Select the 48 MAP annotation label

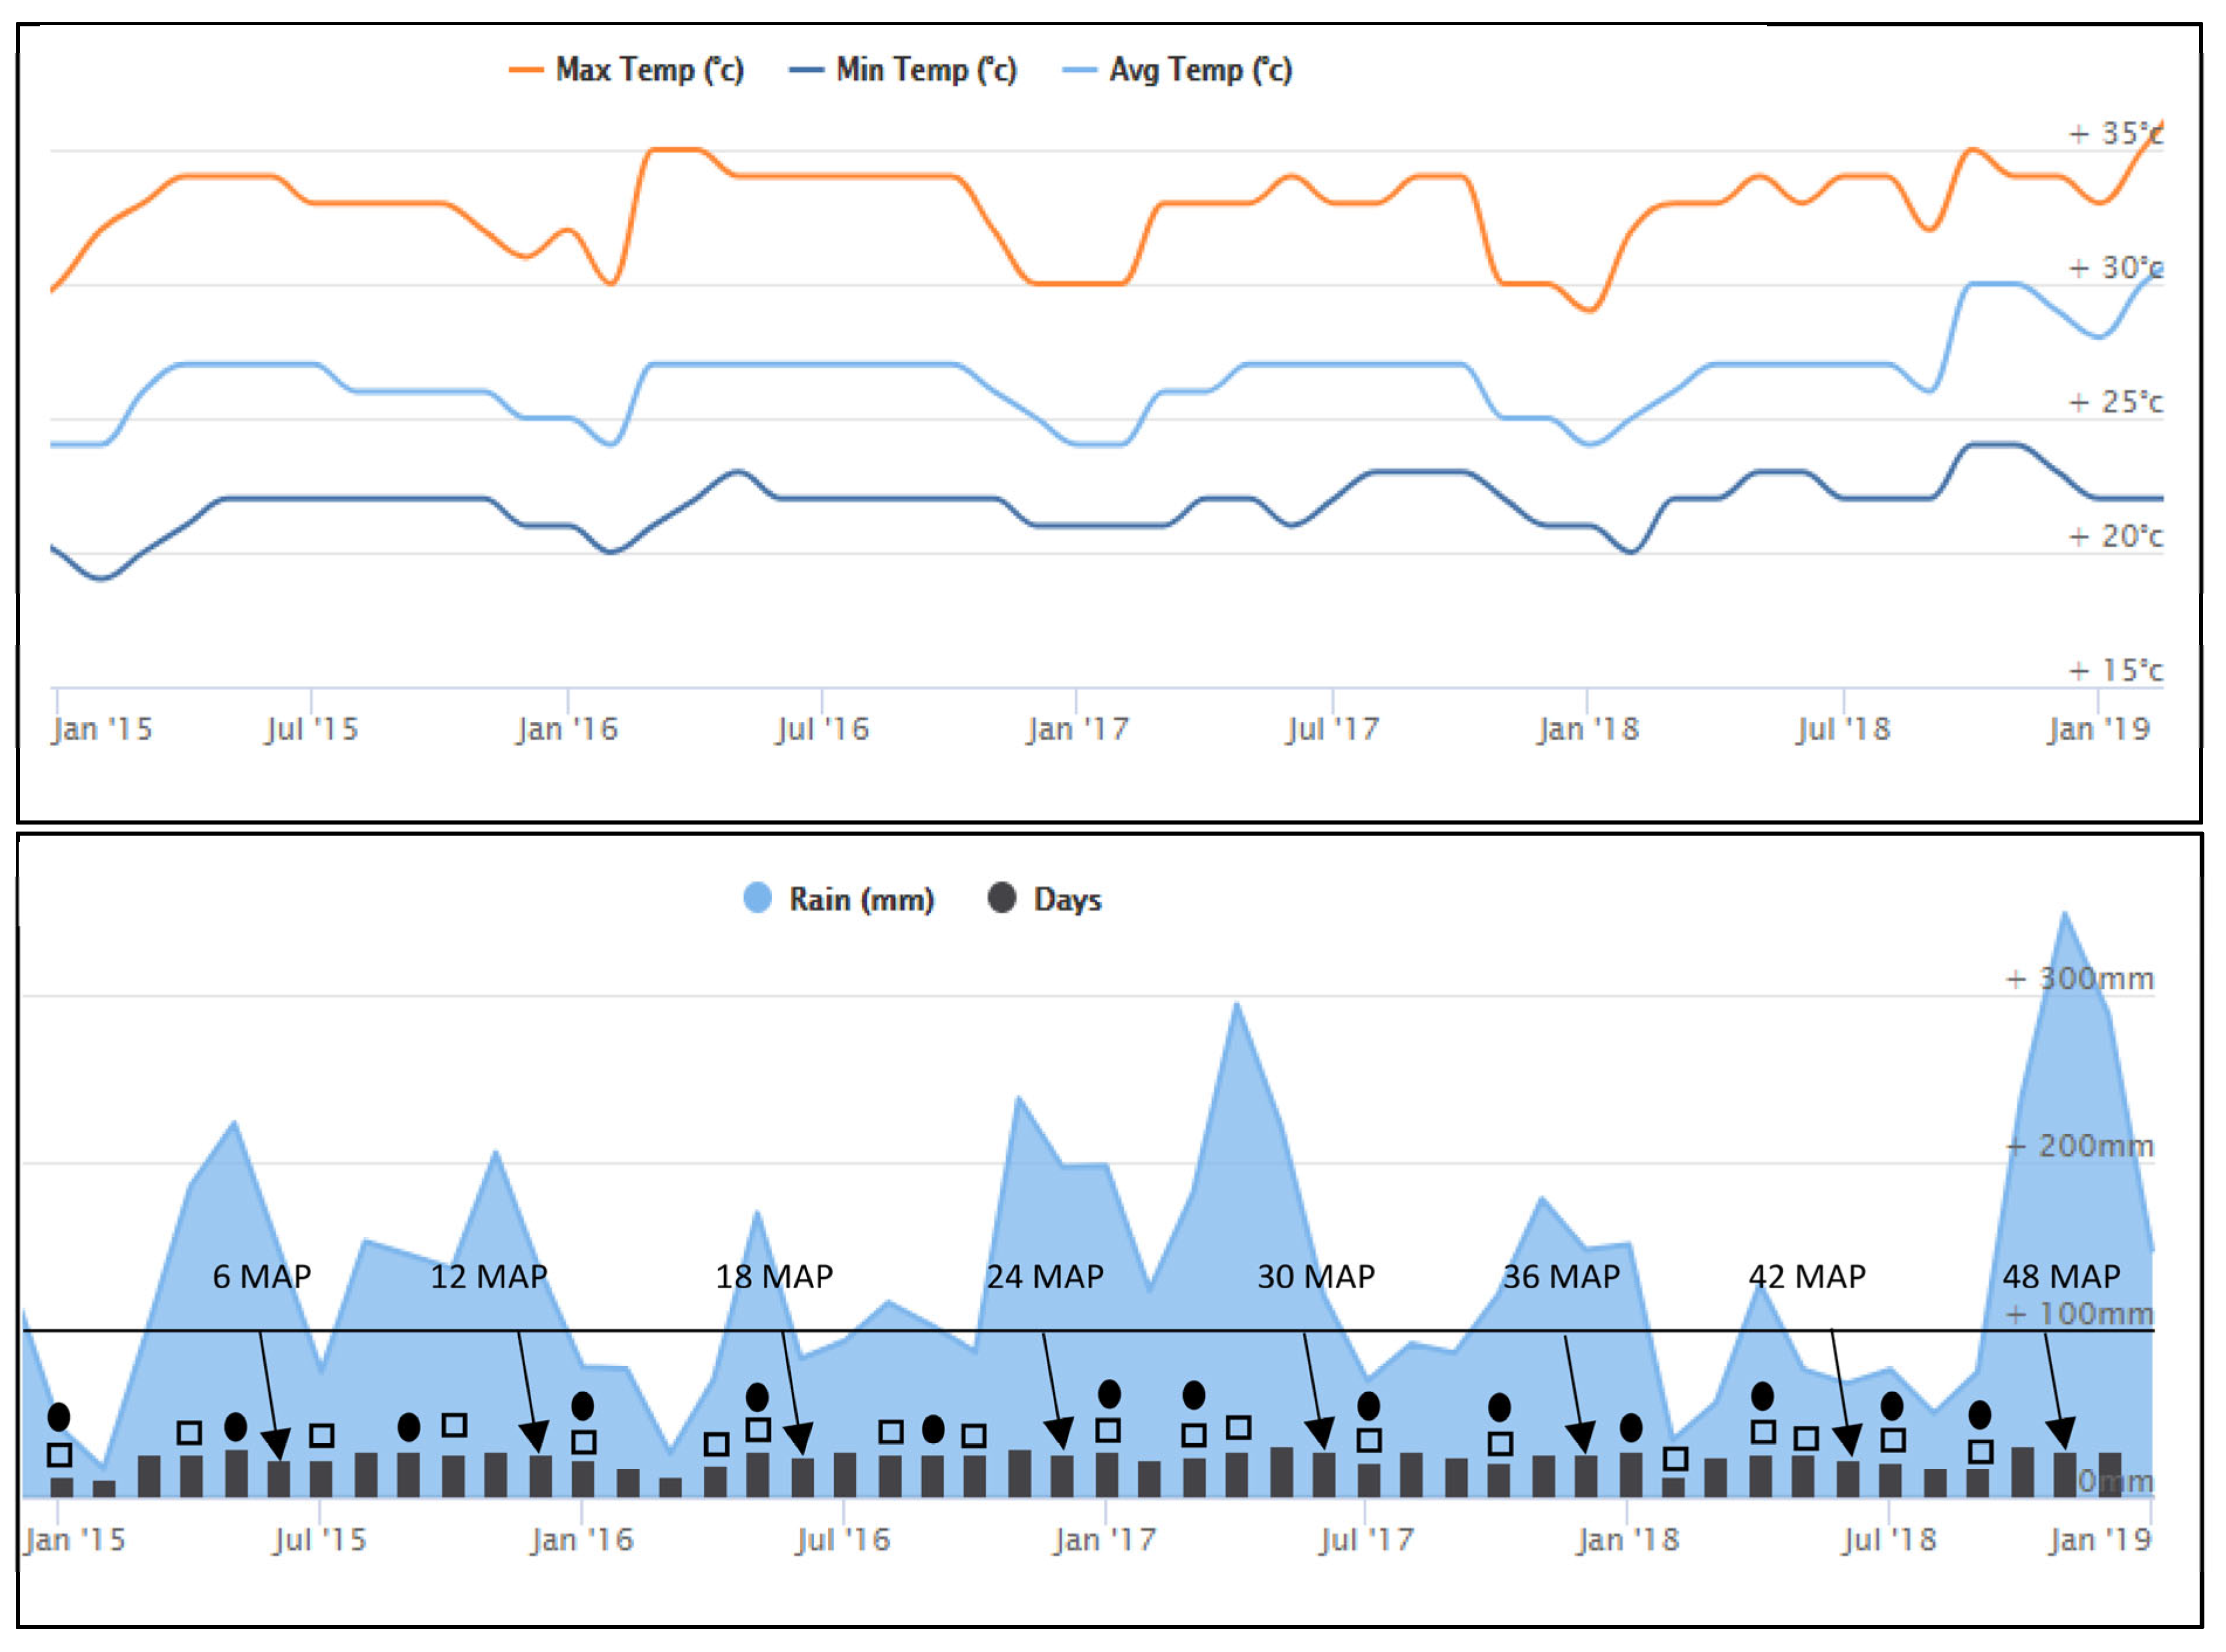(x=2061, y=1277)
